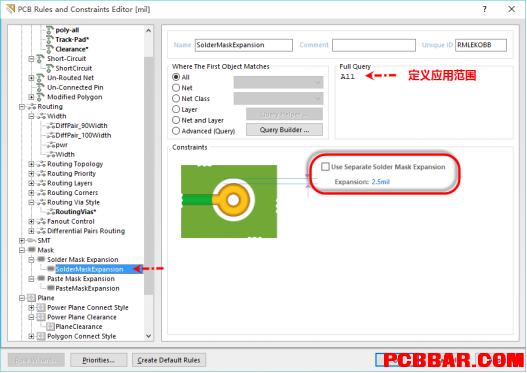The height and width of the screenshot is (373, 527).
Task: Expand the Routing Topology node
Action: 31,164
